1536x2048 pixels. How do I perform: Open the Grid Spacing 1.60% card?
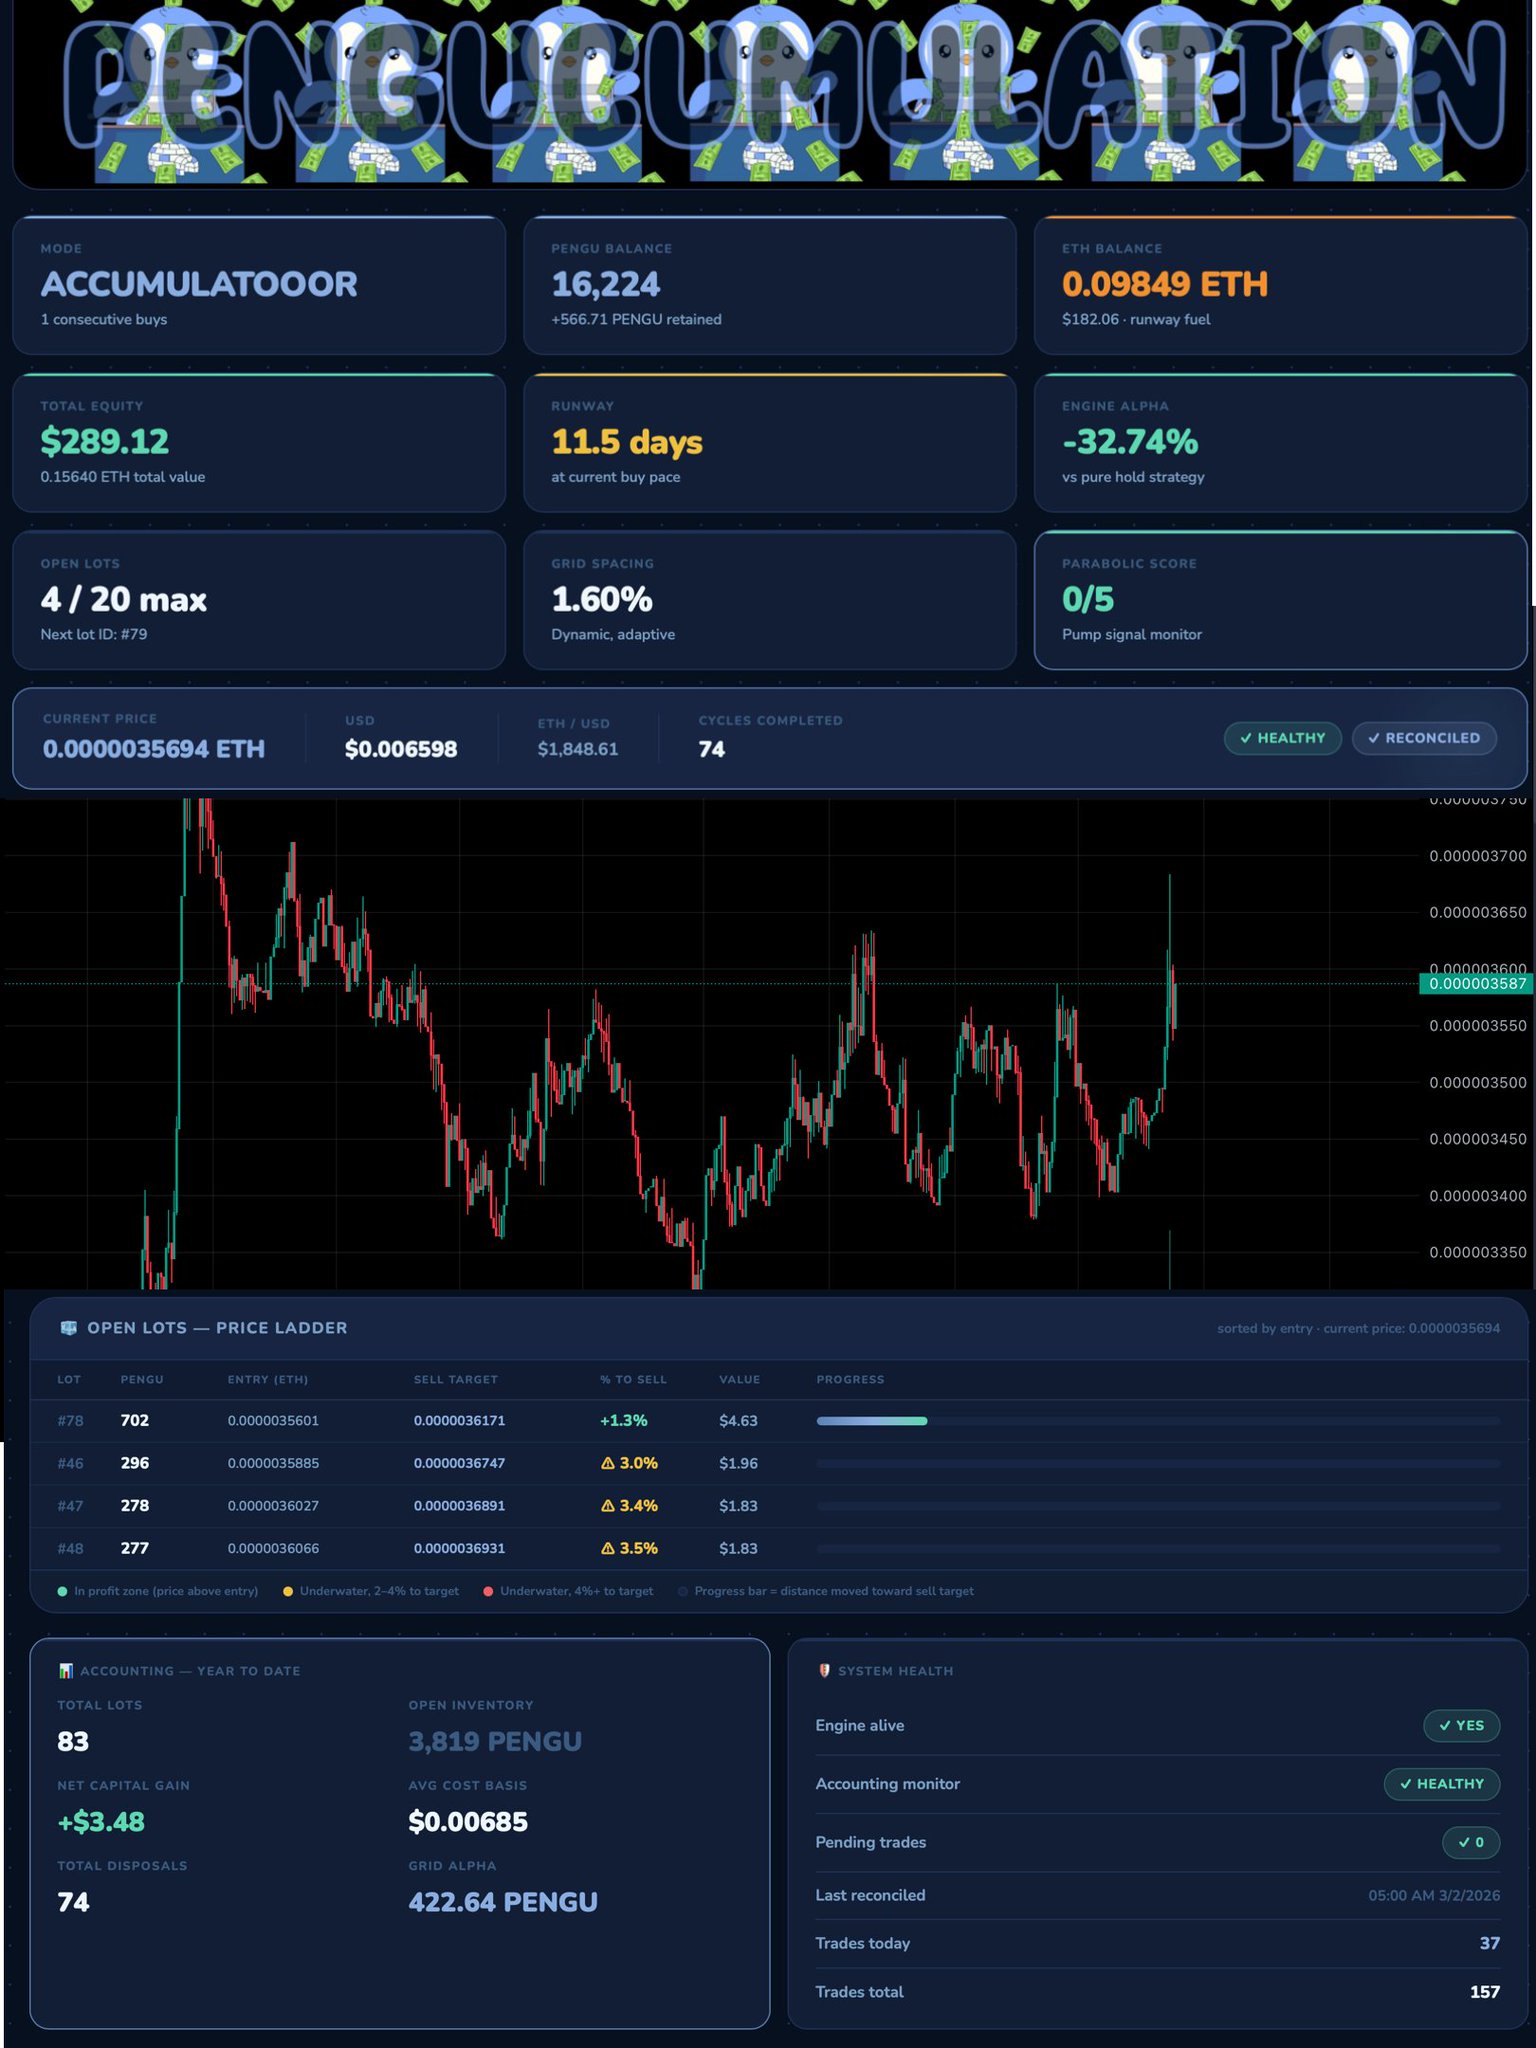click(770, 600)
